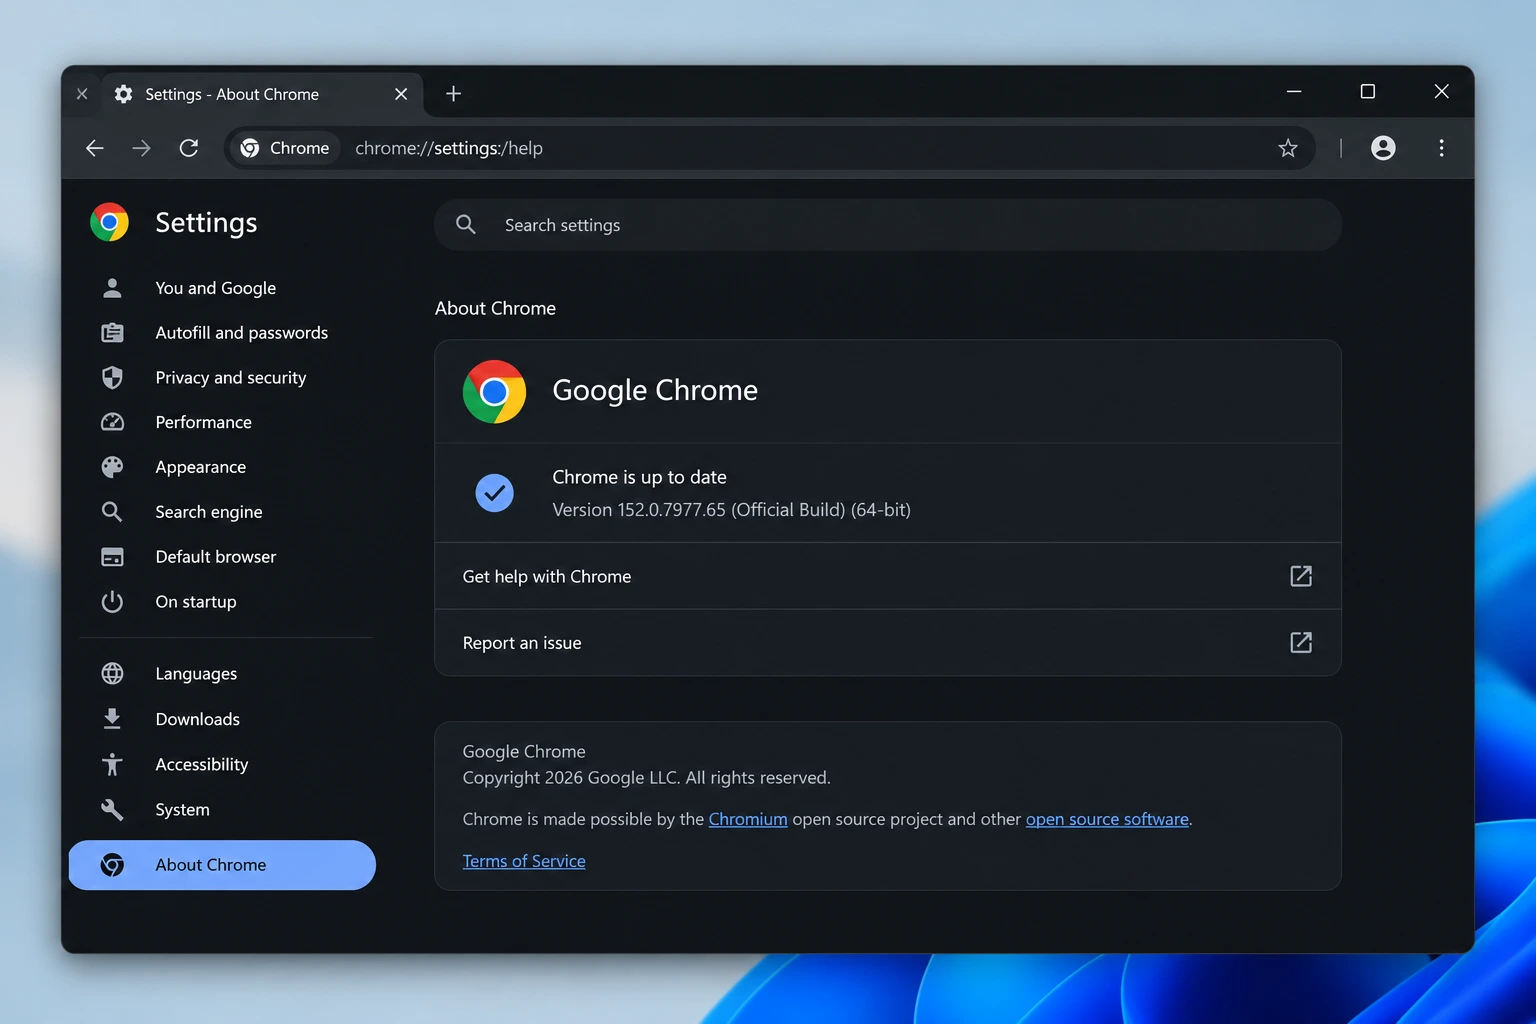Open Get help with Chrome
Image resolution: width=1536 pixels, height=1024 pixels.
[x=888, y=576]
